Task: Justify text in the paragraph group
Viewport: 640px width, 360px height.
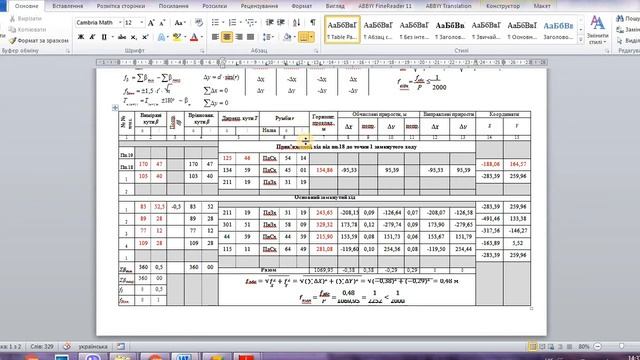Action: 250,37
